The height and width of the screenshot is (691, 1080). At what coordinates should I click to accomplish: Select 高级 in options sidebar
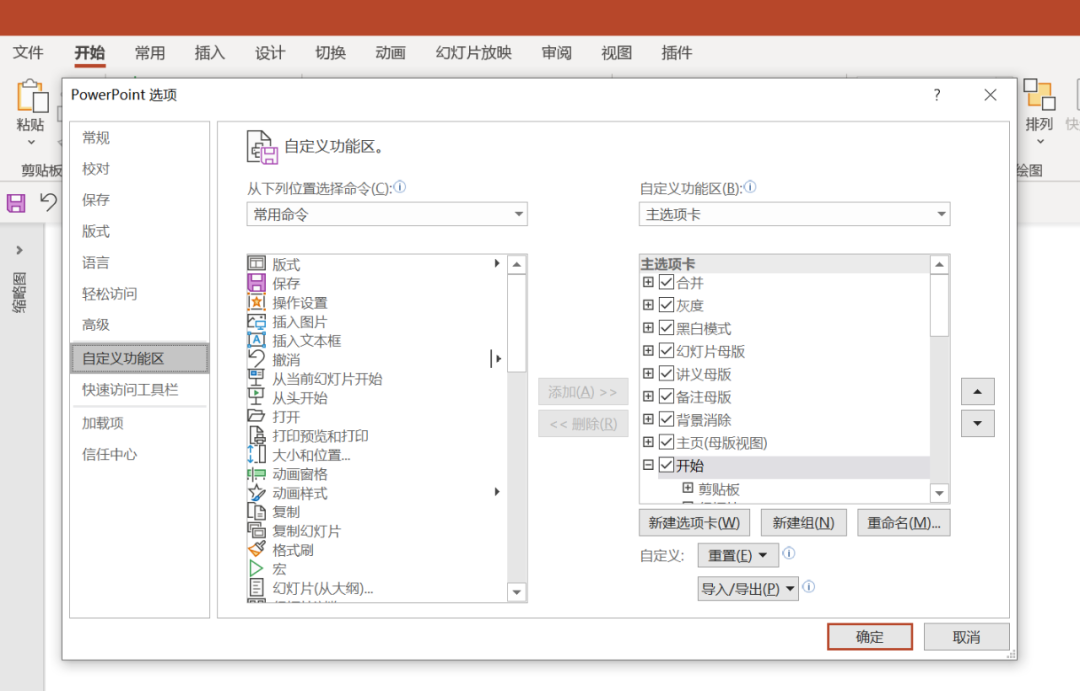point(139,324)
